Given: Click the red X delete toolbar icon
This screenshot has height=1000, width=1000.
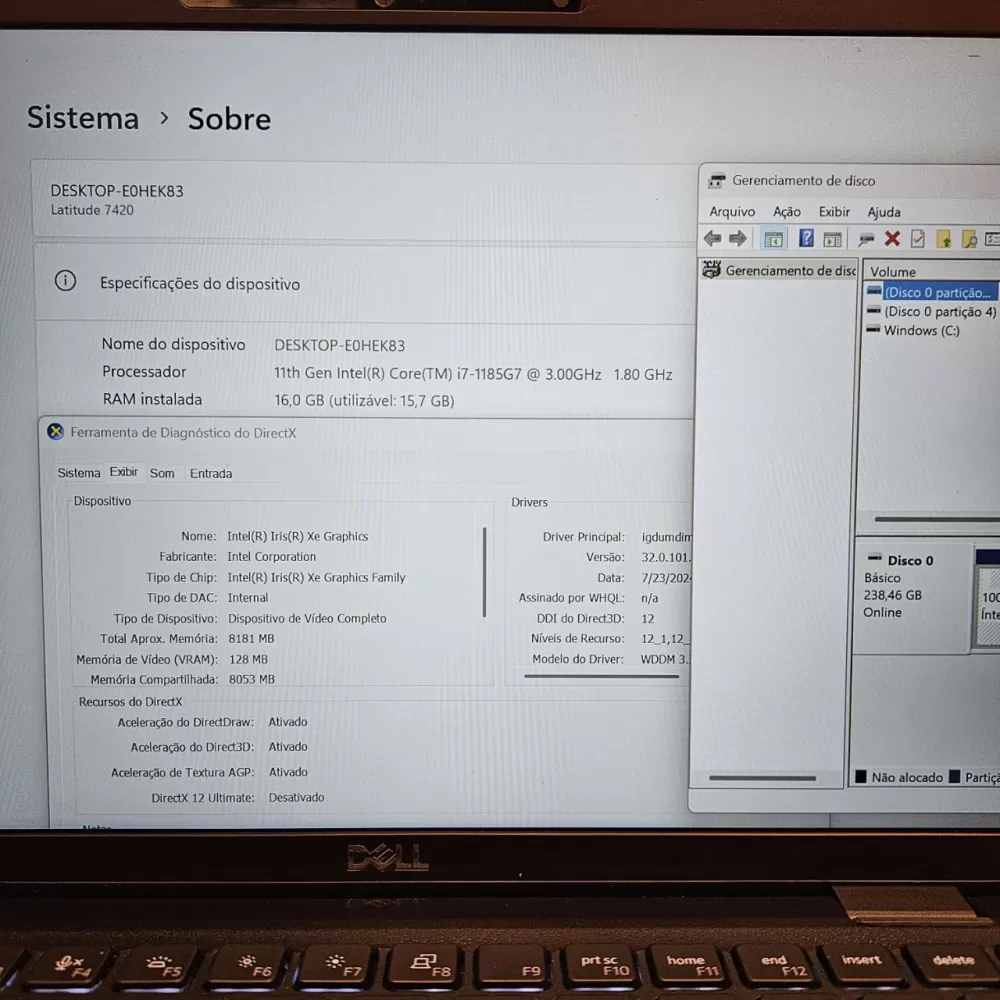Looking at the screenshot, I should coord(892,239).
